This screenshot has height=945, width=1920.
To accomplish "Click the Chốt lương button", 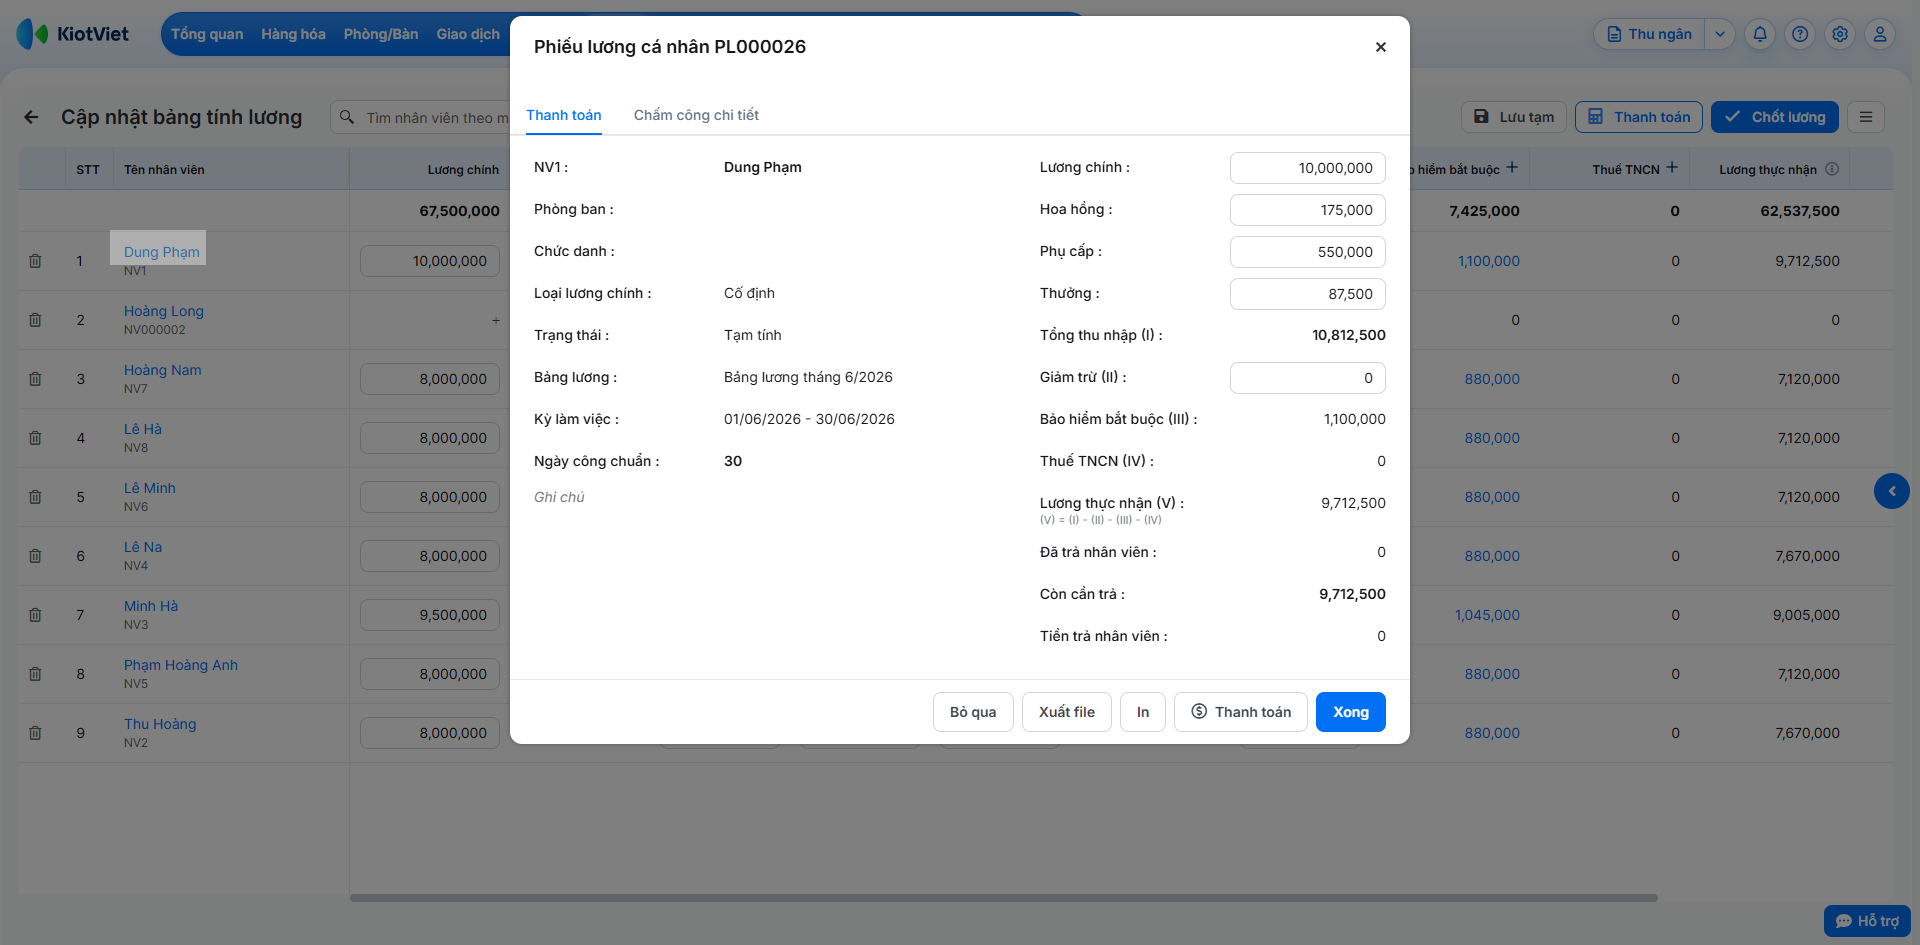I will 1775,117.
